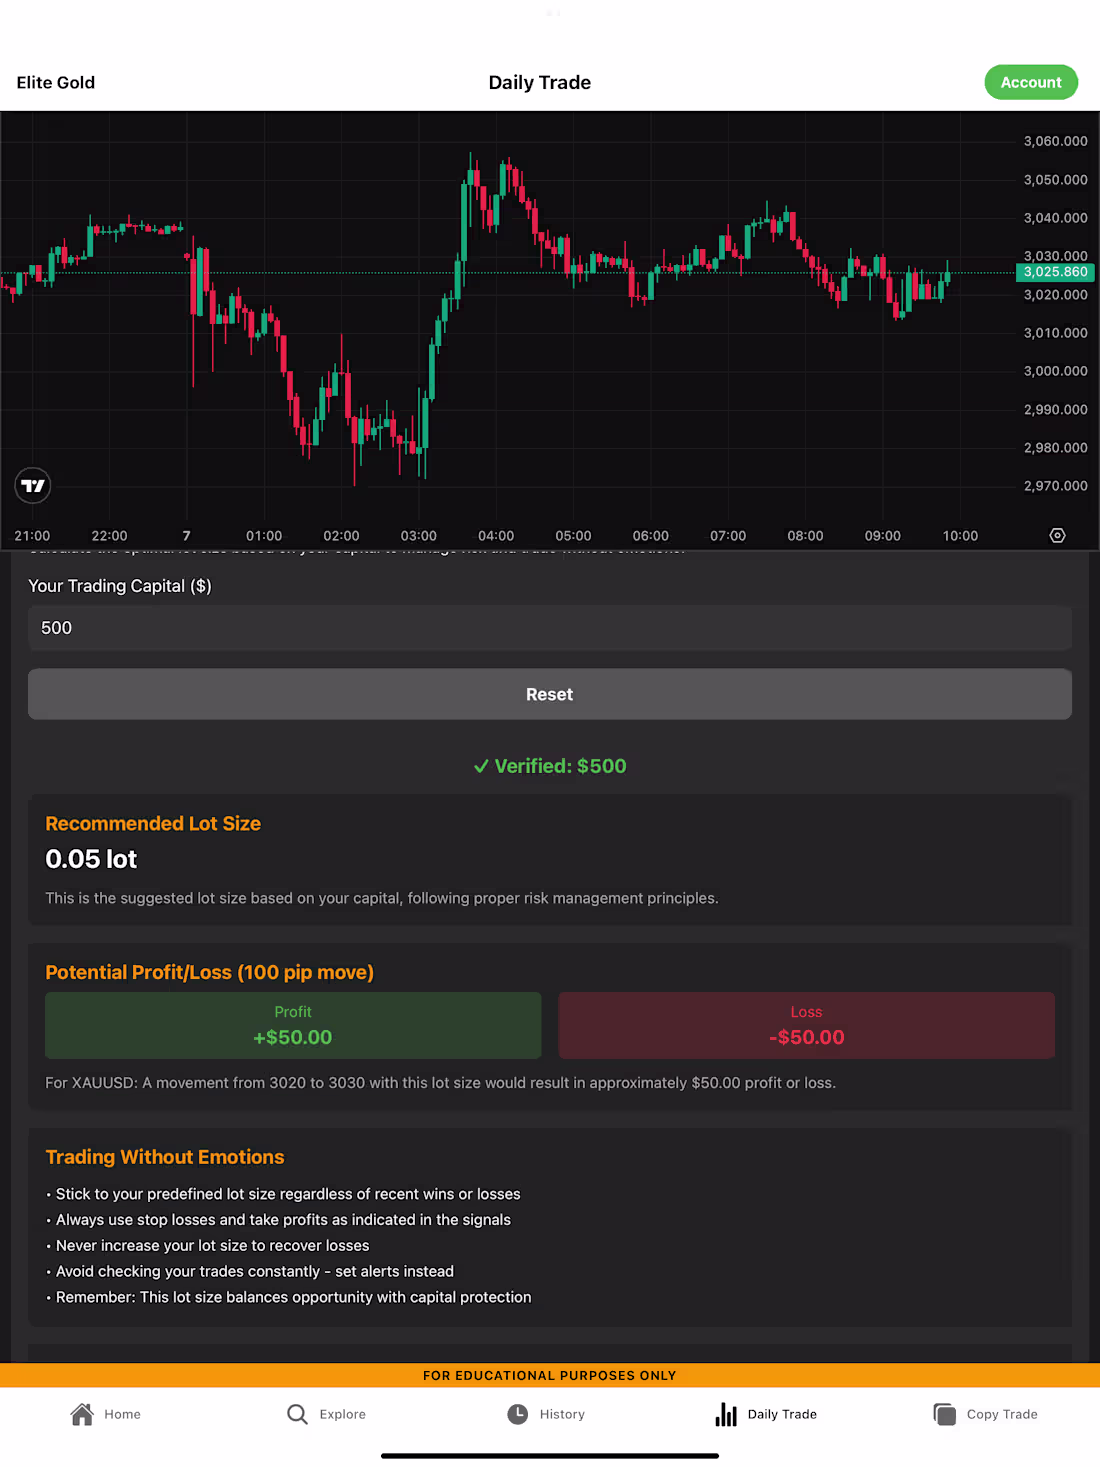Select the Daily Trade bar-chart icon
The image size is (1100, 1467).
pyautogui.click(x=725, y=1414)
